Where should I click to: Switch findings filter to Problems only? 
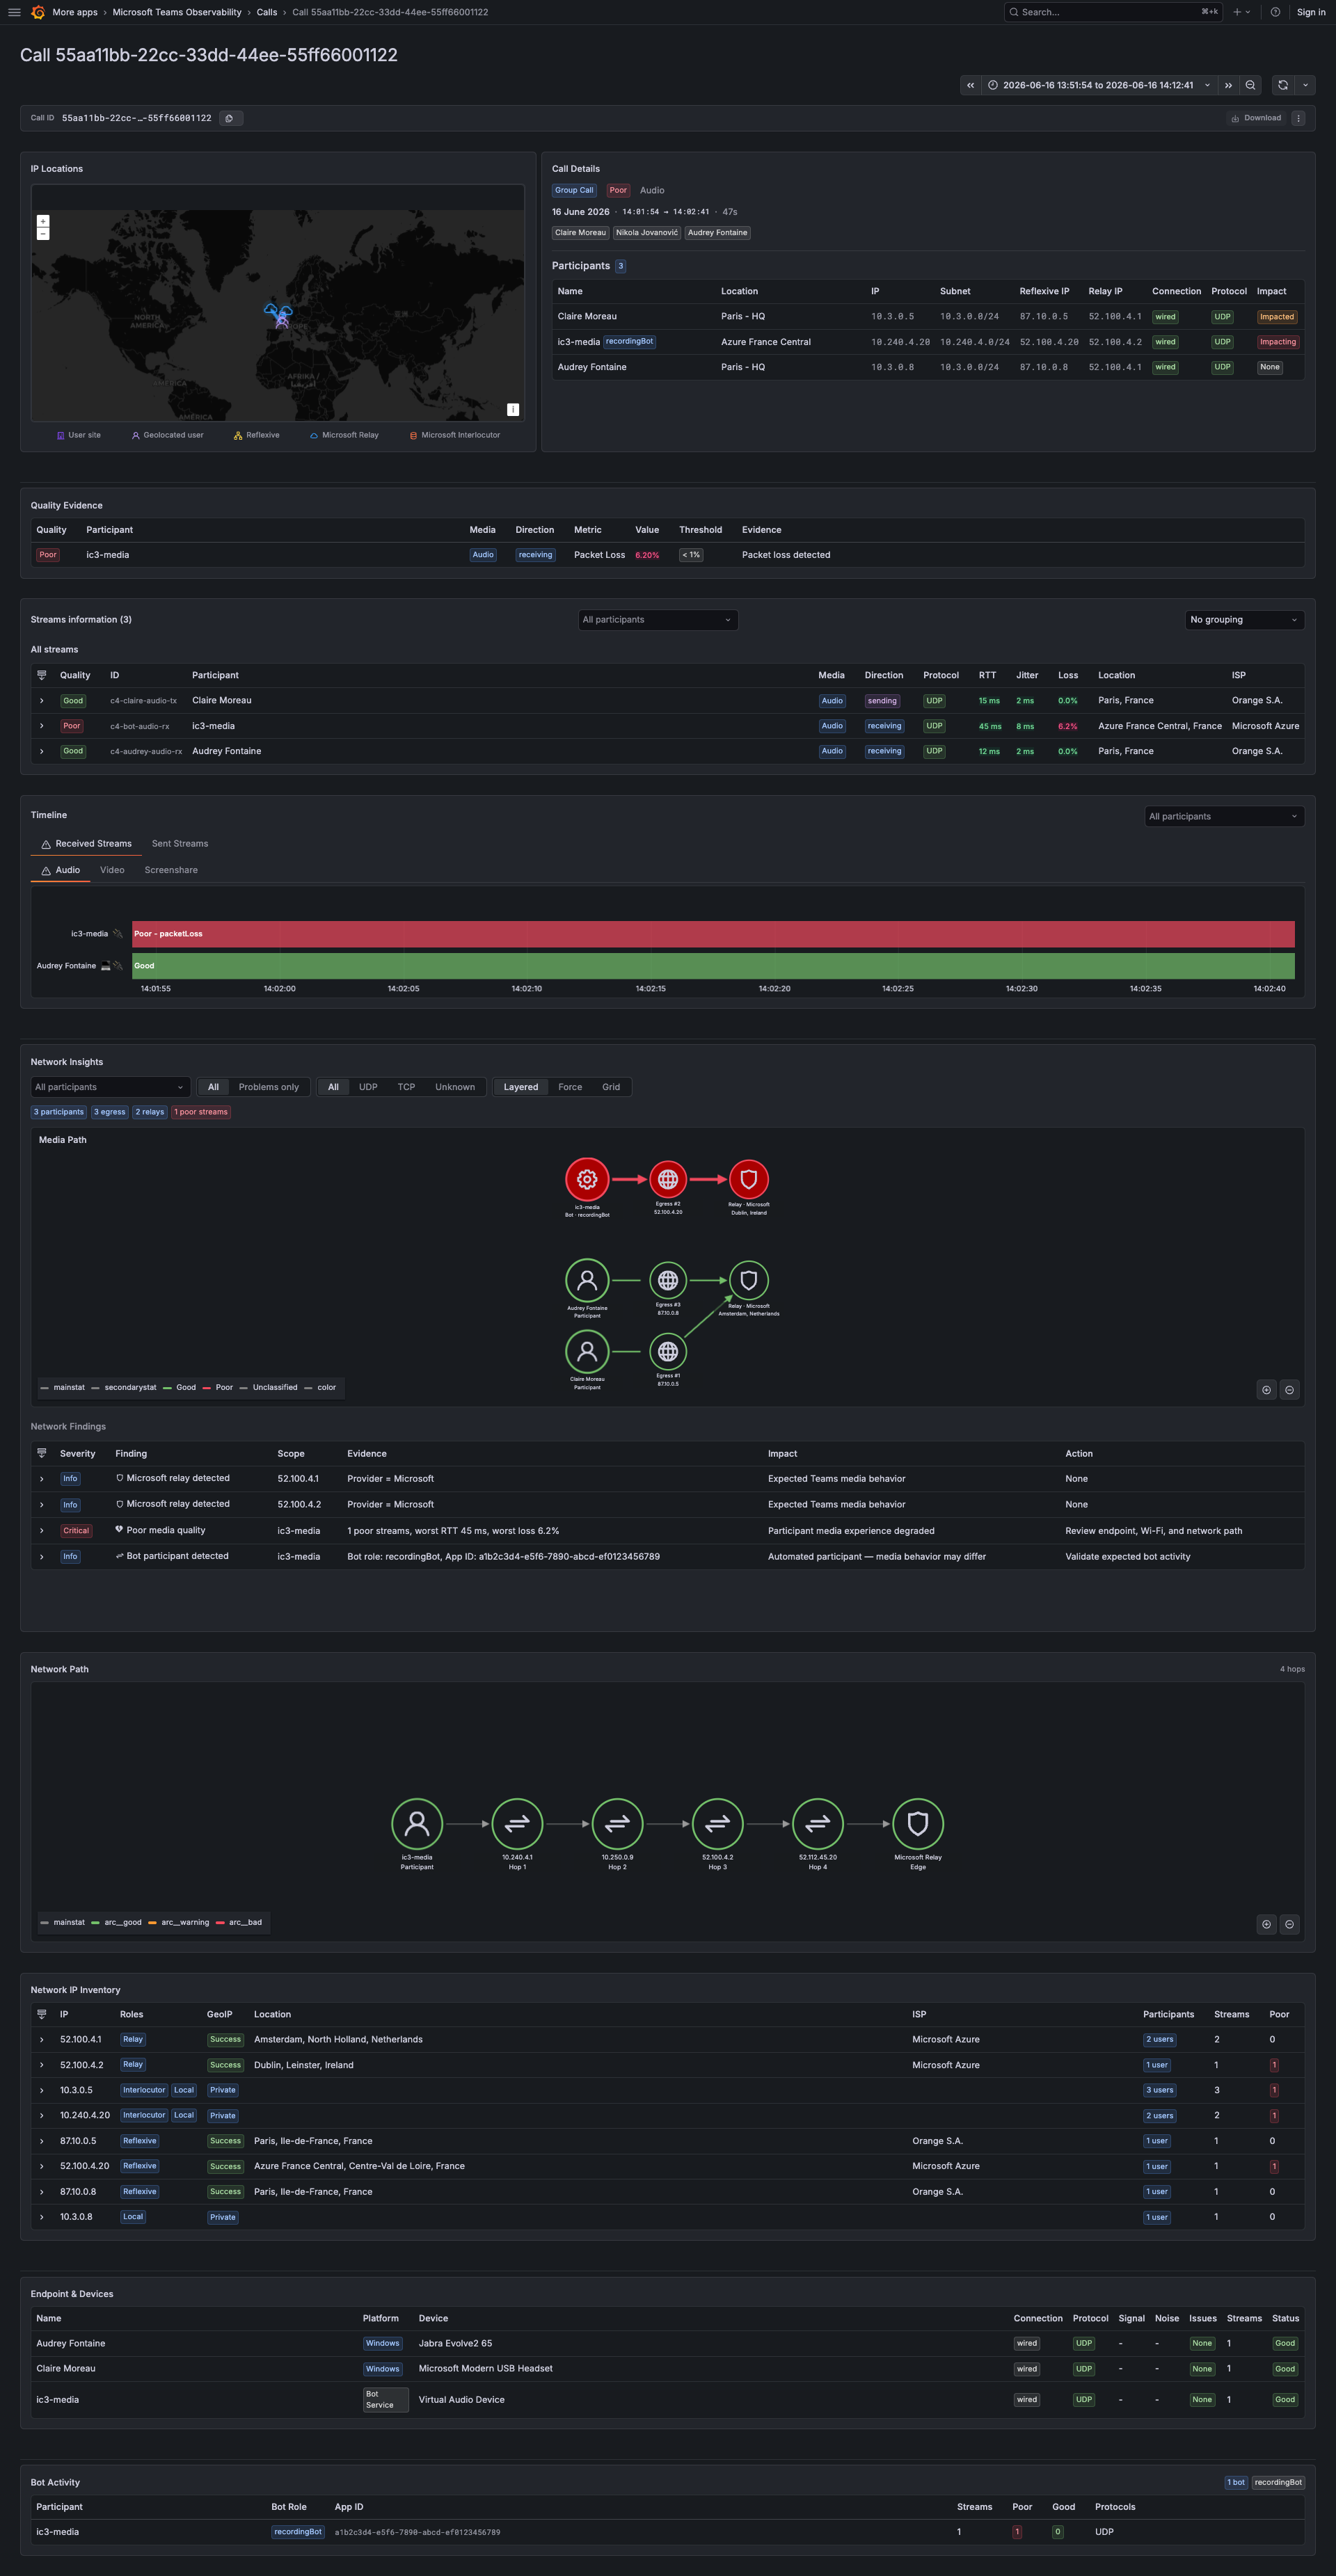(x=268, y=1087)
